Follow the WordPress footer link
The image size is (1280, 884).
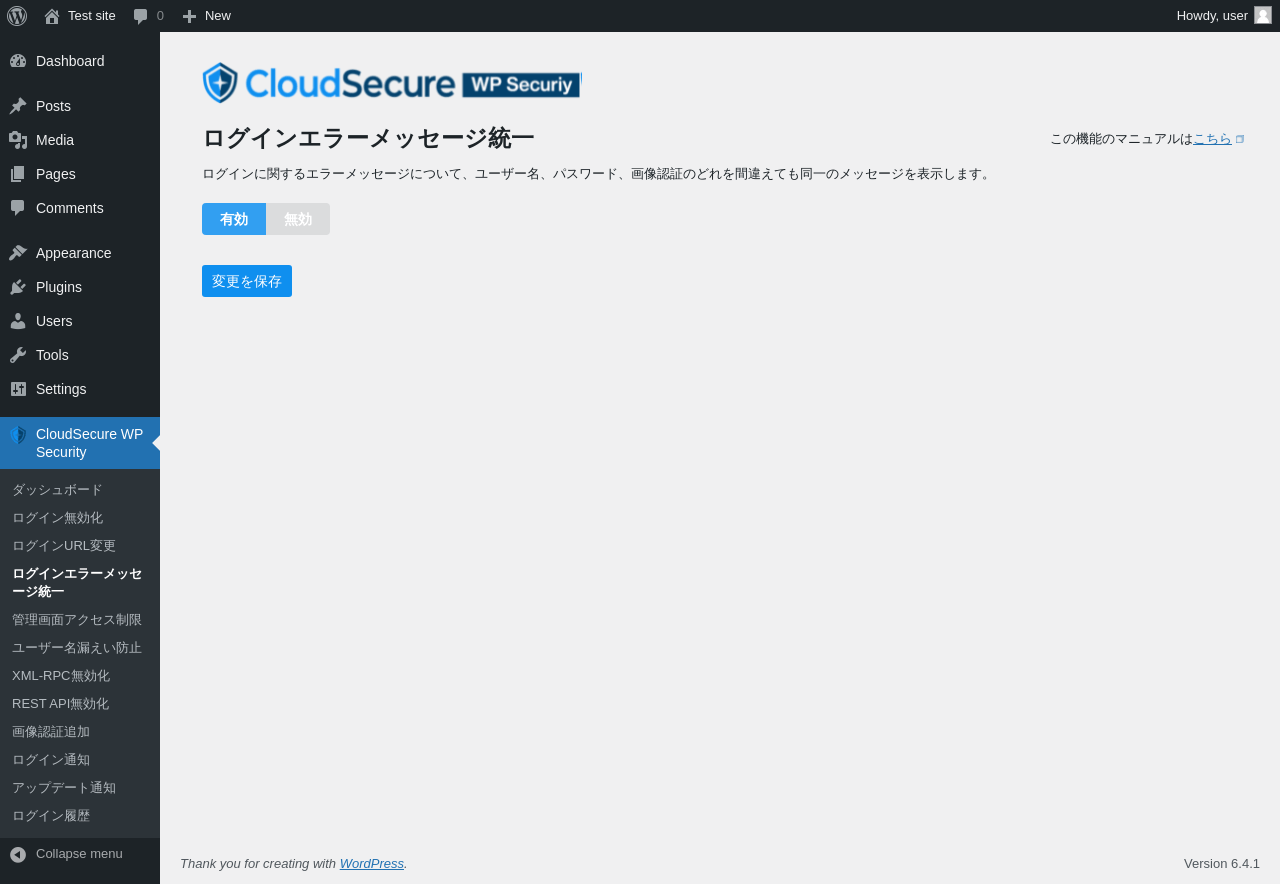372,863
